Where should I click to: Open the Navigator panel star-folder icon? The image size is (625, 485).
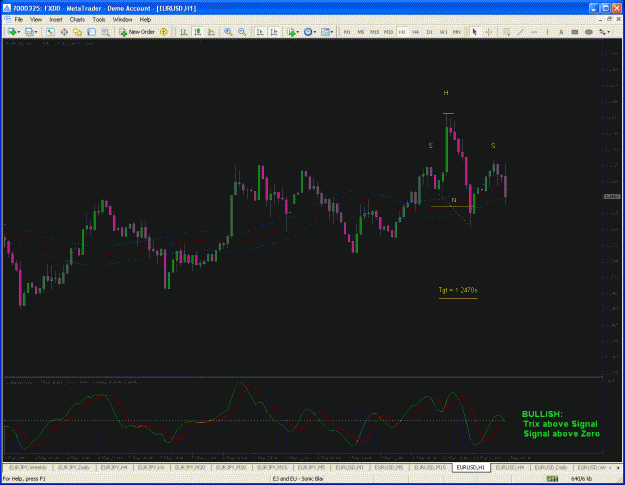click(77, 32)
